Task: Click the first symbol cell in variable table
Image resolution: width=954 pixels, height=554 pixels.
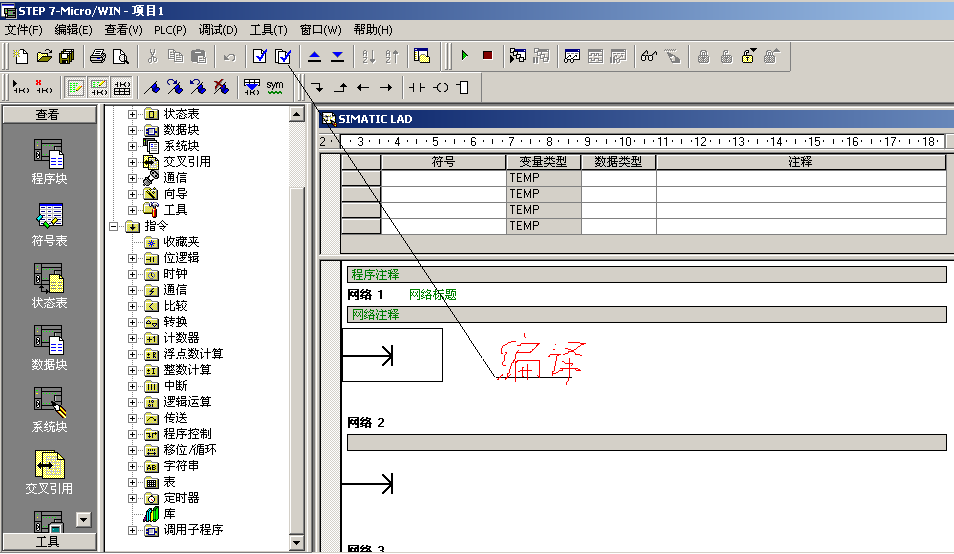Action: (x=443, y=178)
